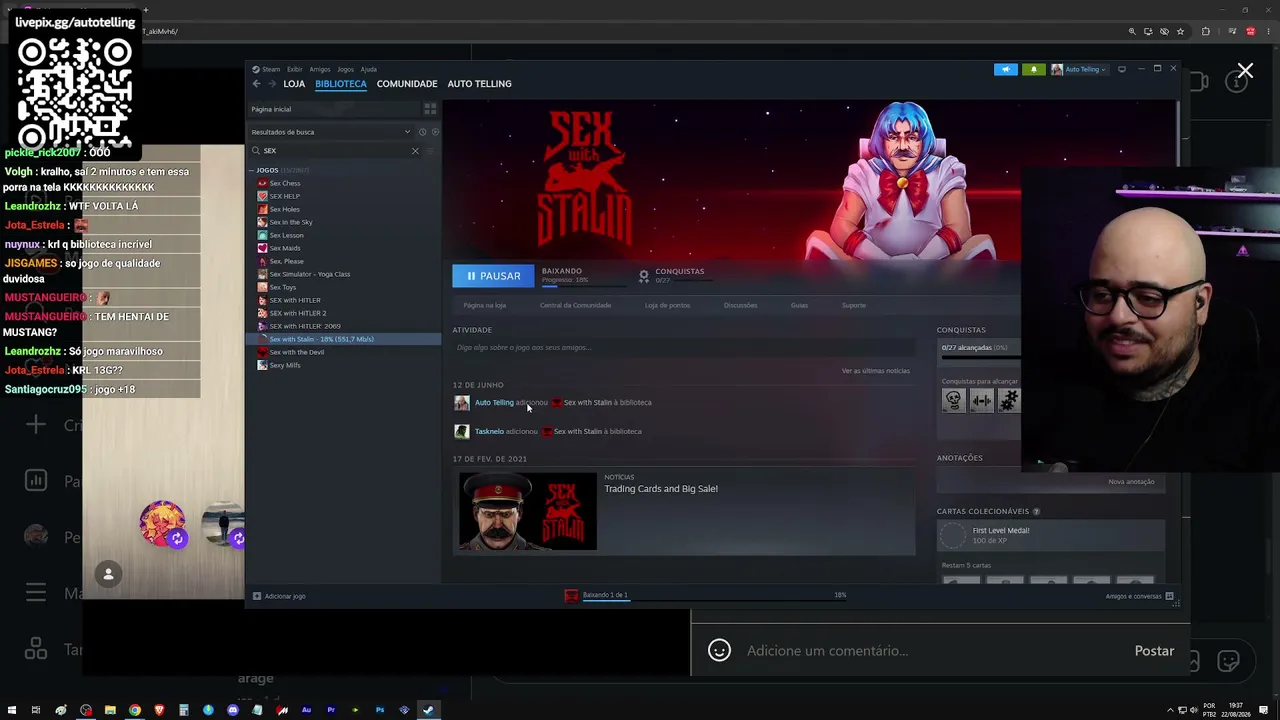Click Adicionar jogo at the bottom
1280x720 pixels.
[279, 596]
